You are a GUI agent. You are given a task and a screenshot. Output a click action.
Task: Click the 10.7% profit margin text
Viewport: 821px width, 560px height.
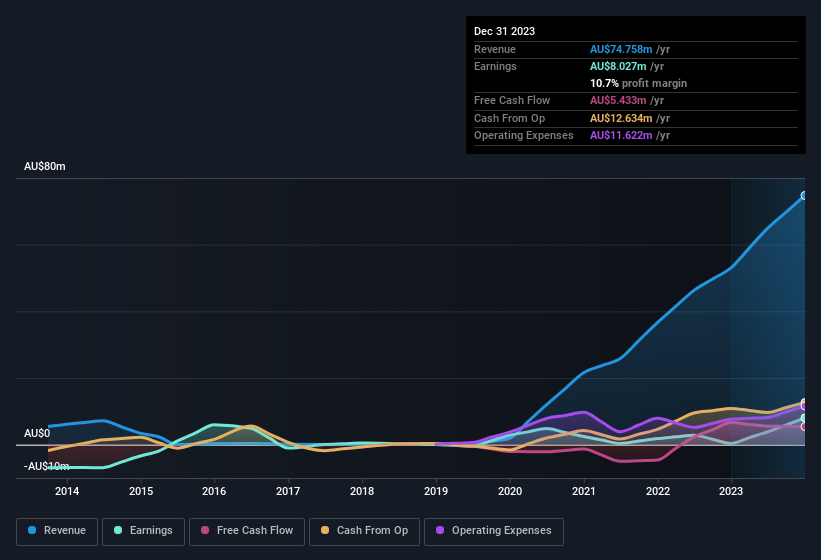[638, 83]
